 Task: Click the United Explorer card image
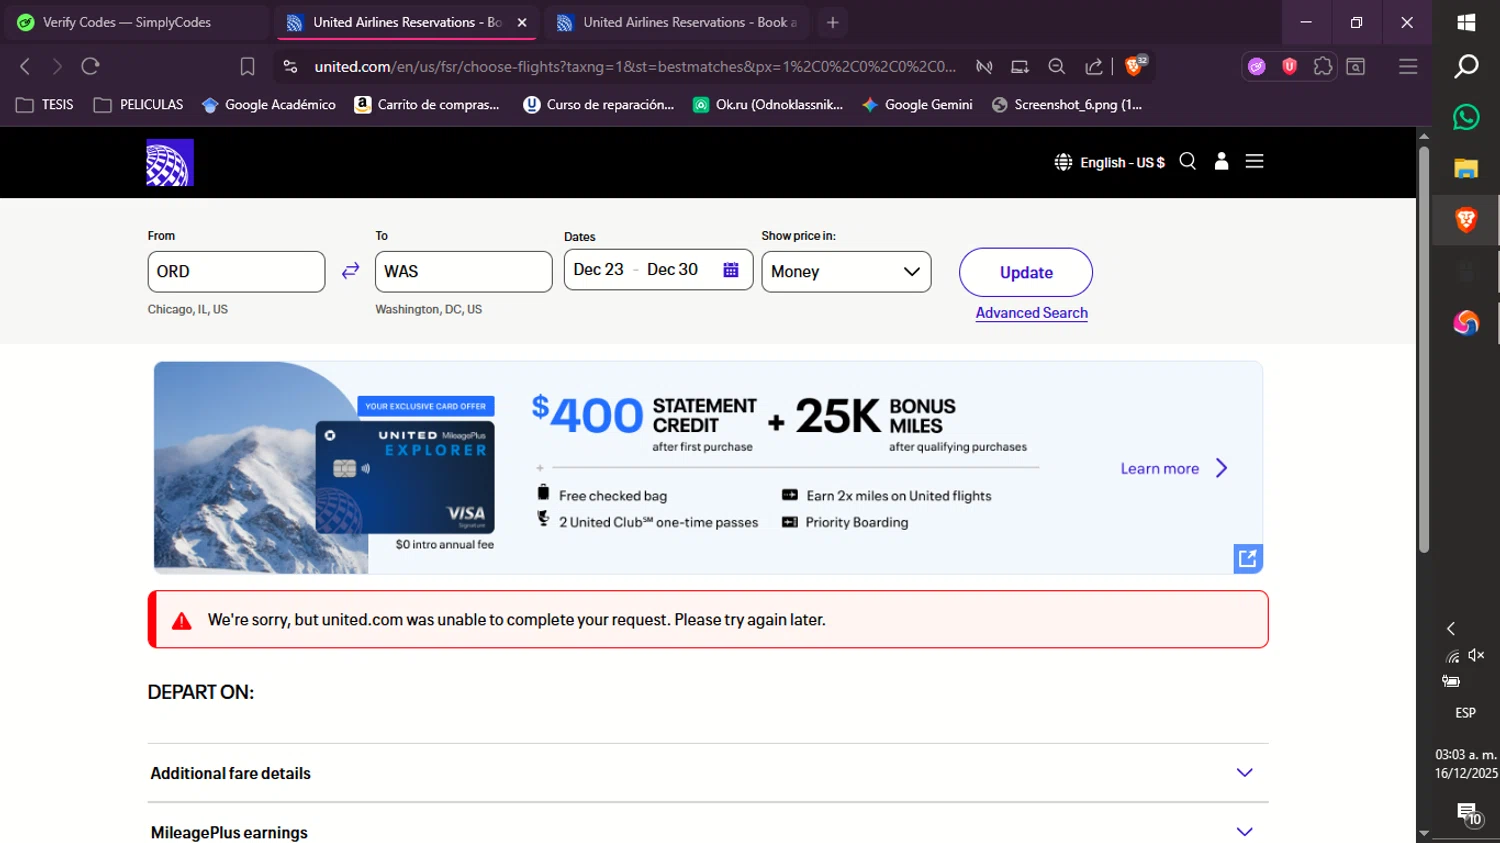(405, 477)
